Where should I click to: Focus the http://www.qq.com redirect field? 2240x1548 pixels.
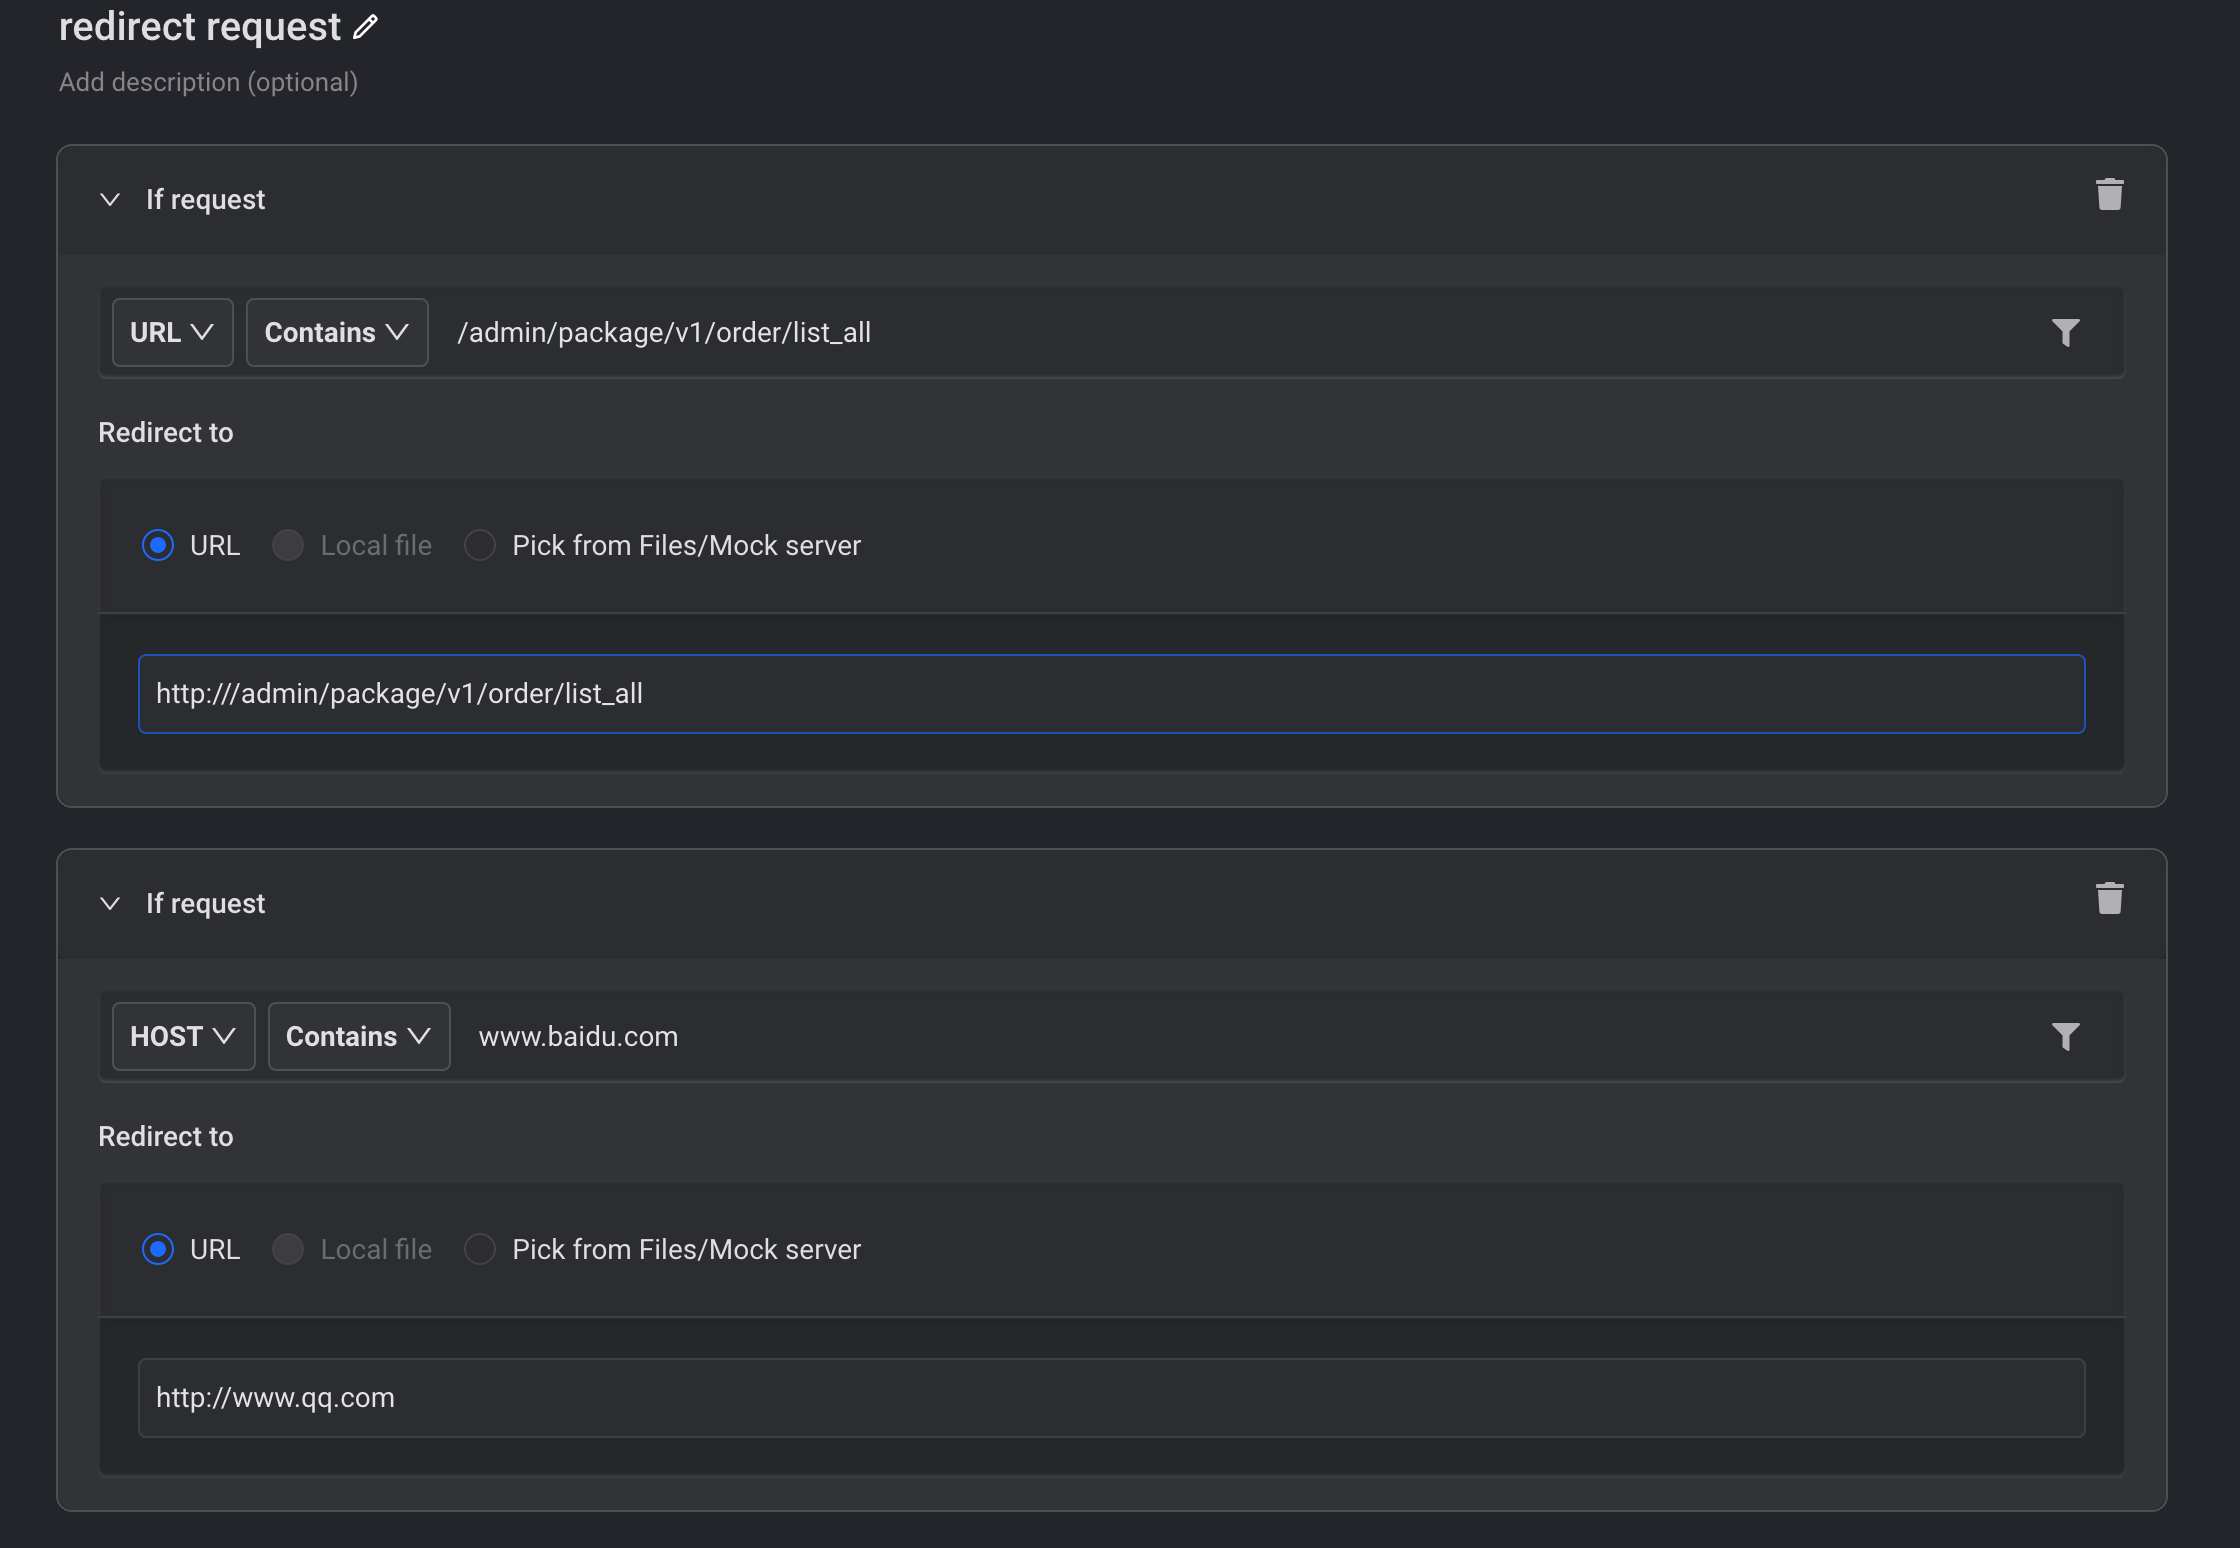(x=1110, y=1397)
